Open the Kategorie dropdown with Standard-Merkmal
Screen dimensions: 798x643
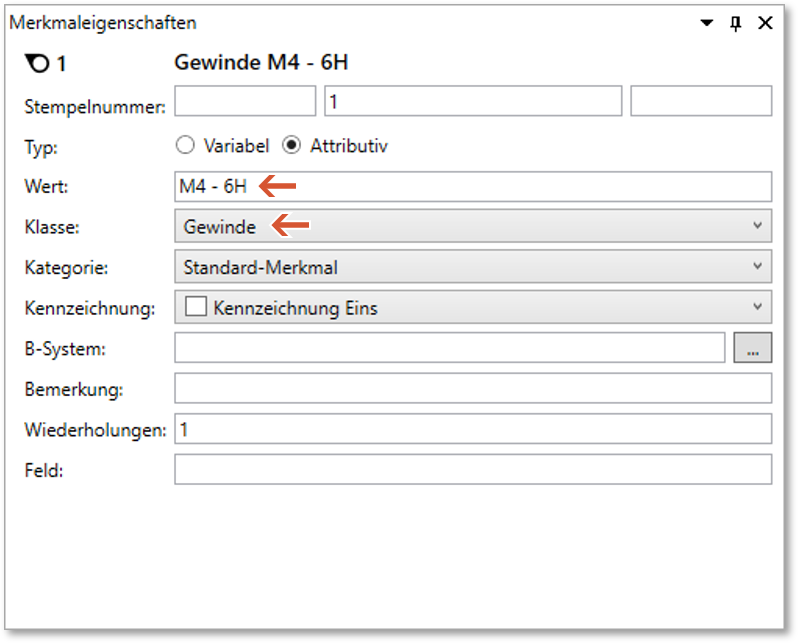click(757, 267)
